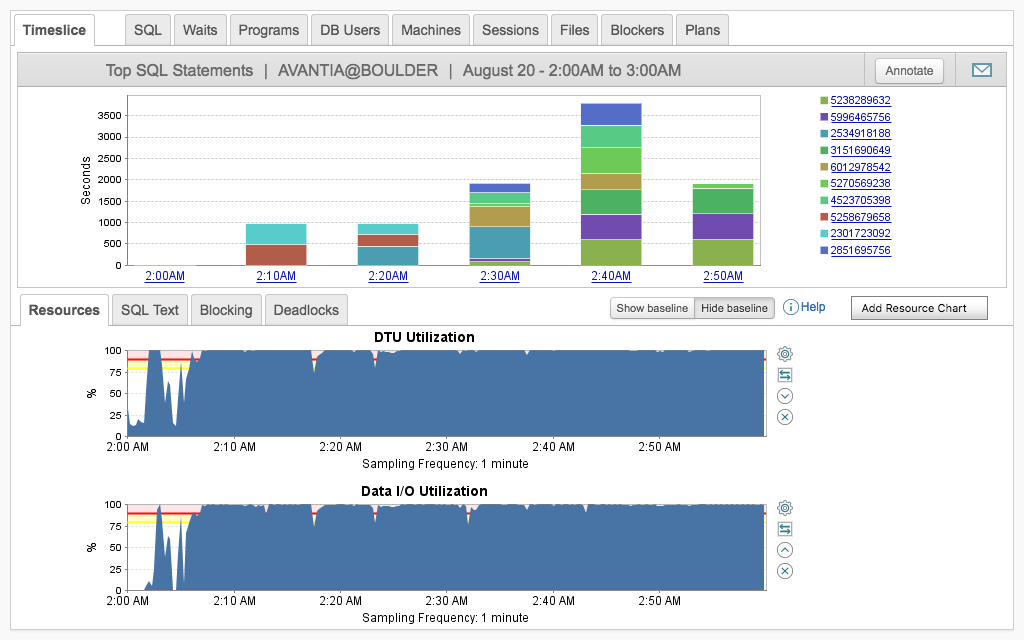The height and width of the screenshot is (640, 1024).
Task: Click the Annotate button
Action: point(908,70)
